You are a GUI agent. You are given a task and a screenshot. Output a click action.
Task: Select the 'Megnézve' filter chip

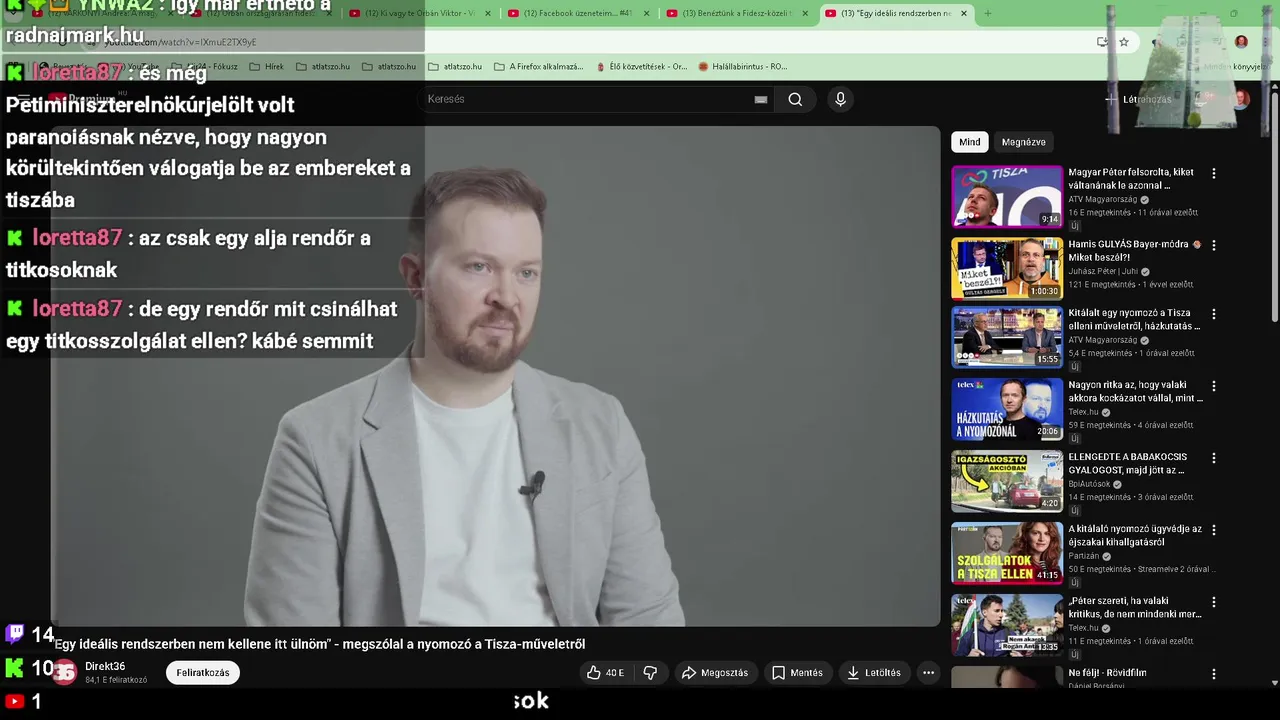1023,142
